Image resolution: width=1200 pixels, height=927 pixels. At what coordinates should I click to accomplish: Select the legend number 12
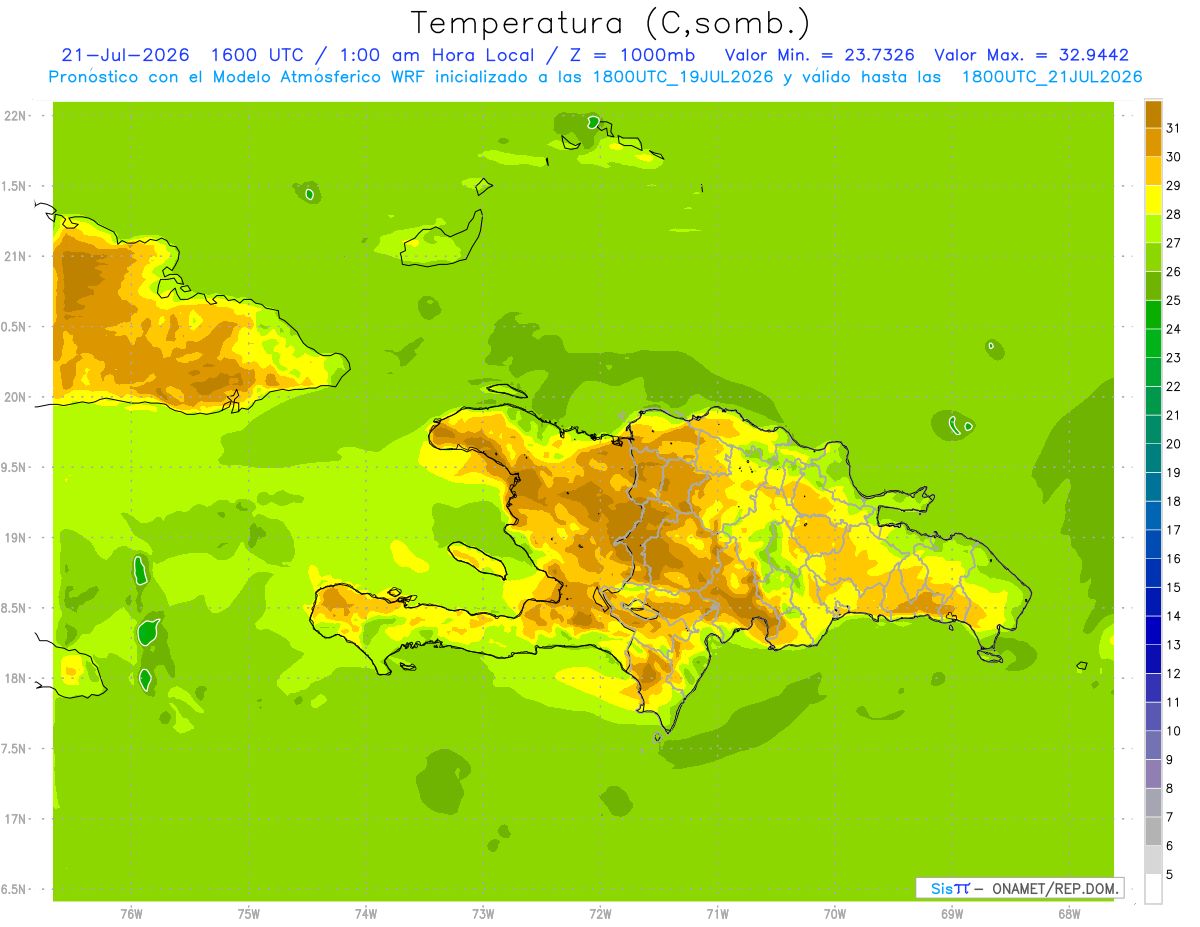point(1173,673)
